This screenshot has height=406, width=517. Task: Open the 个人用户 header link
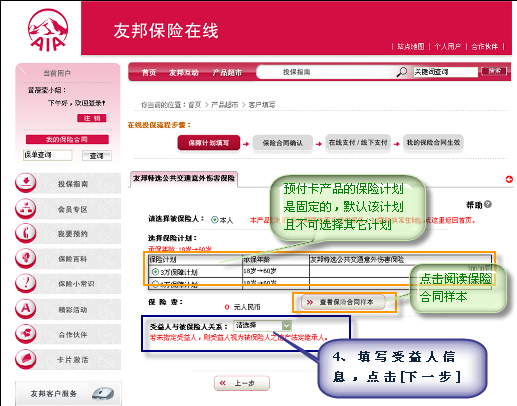point(448,46)
